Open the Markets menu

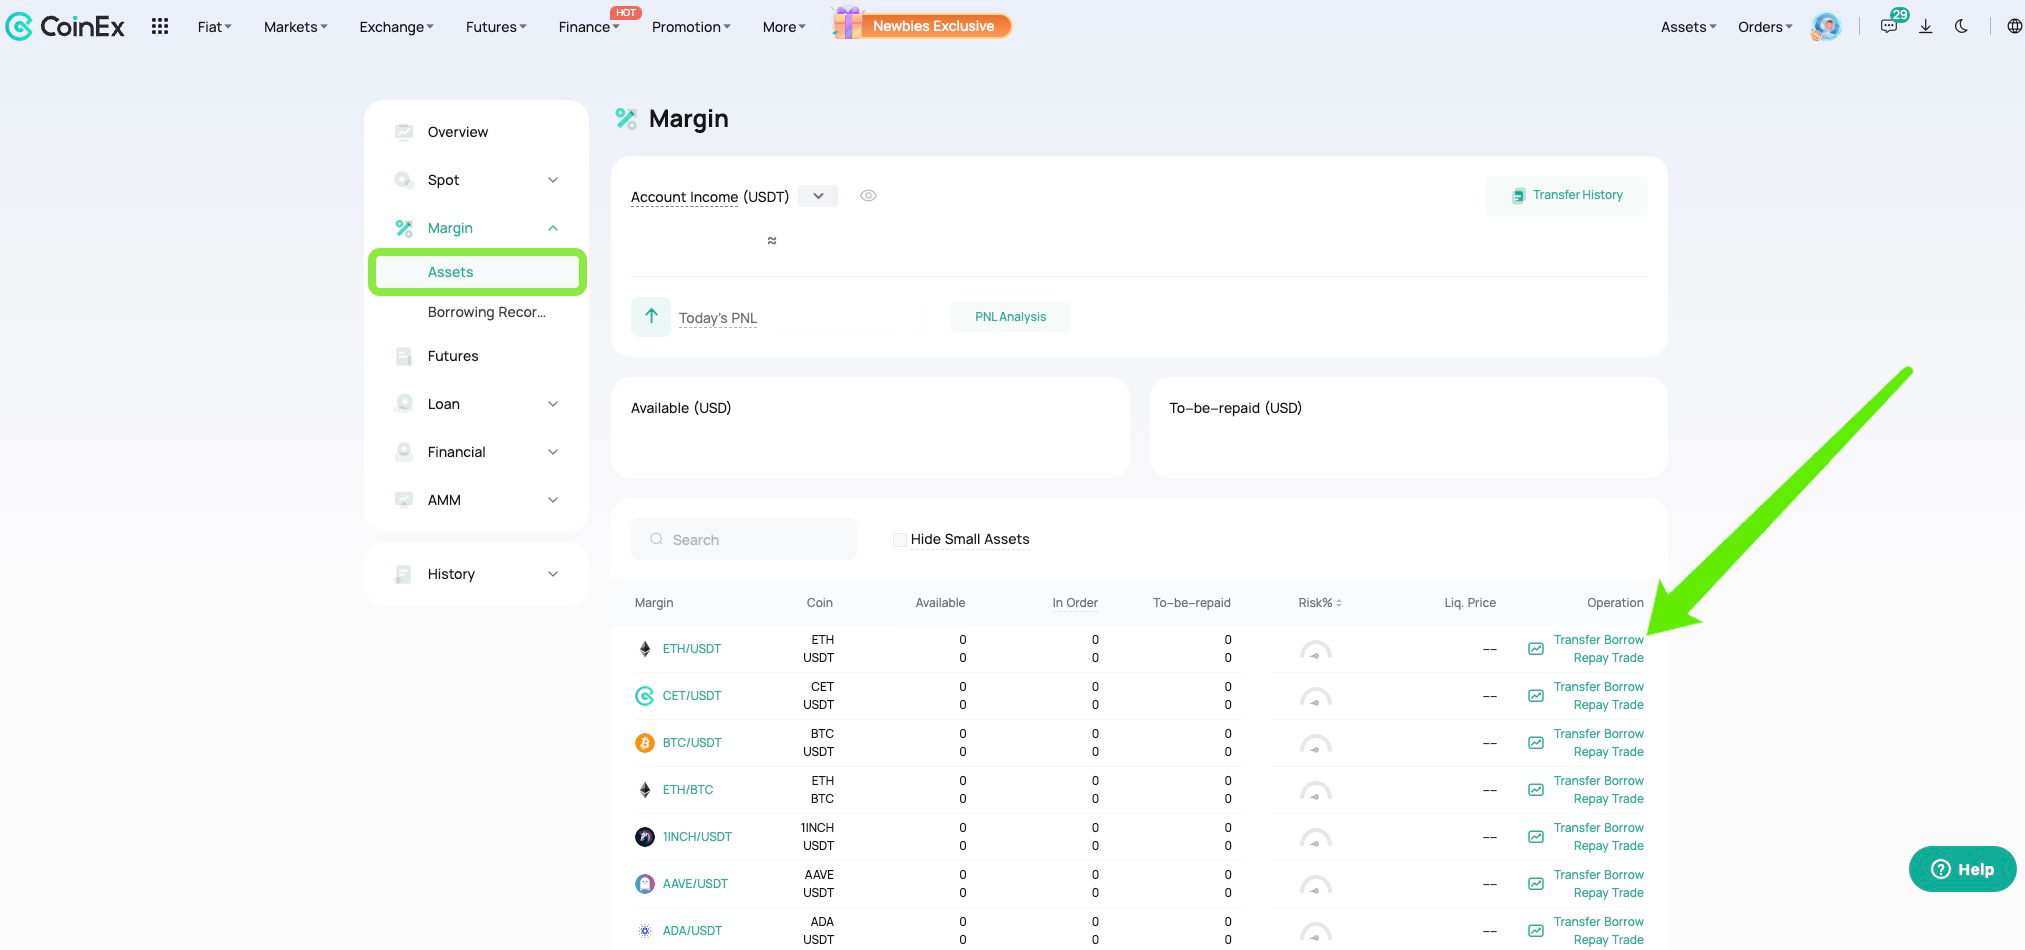295,27
